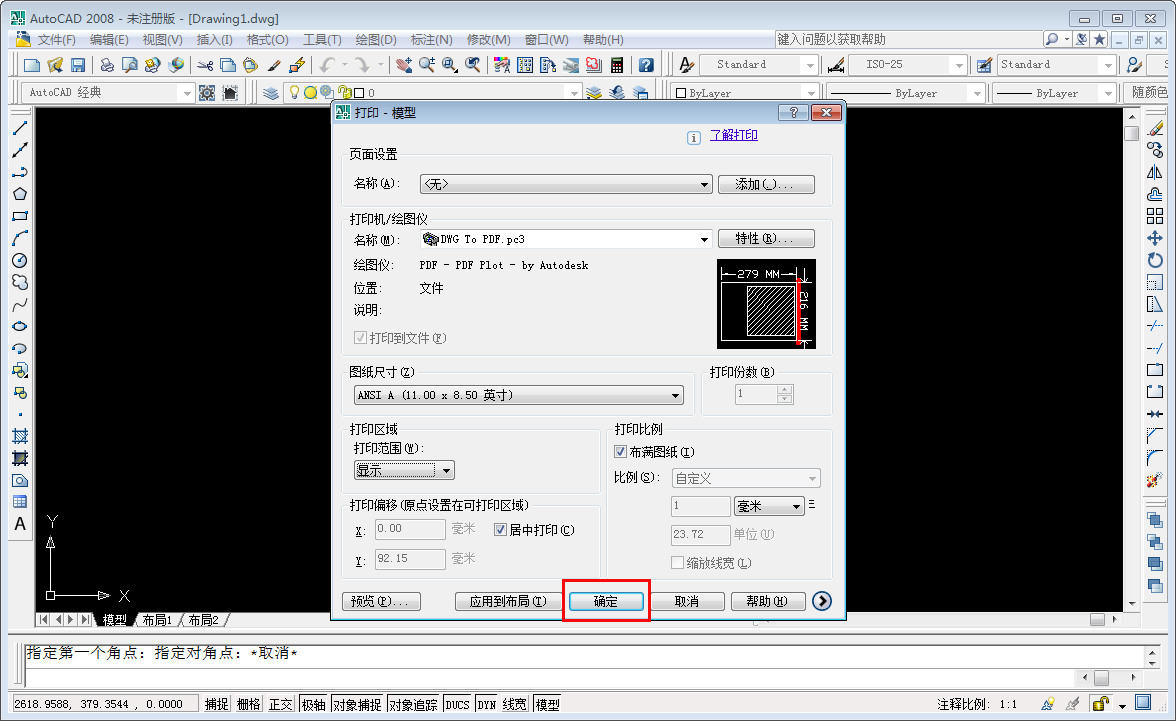Select the Rotate tool
Screen dimensions: 1176x721
1156,256
